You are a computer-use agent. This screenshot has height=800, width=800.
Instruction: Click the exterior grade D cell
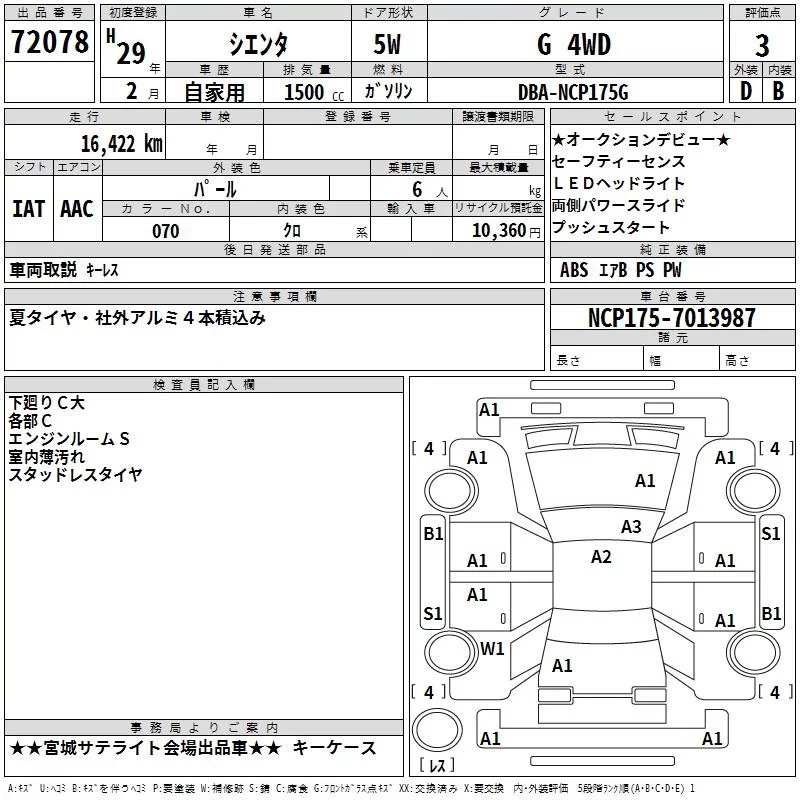tap(745, 90)
